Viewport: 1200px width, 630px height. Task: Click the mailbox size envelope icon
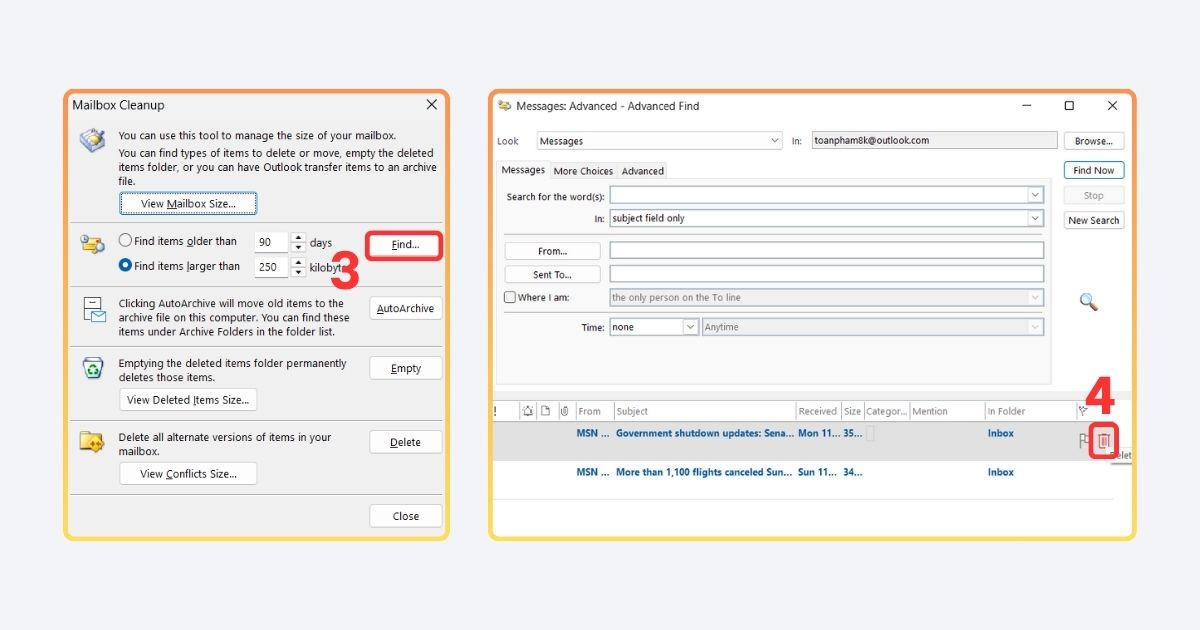91,140
